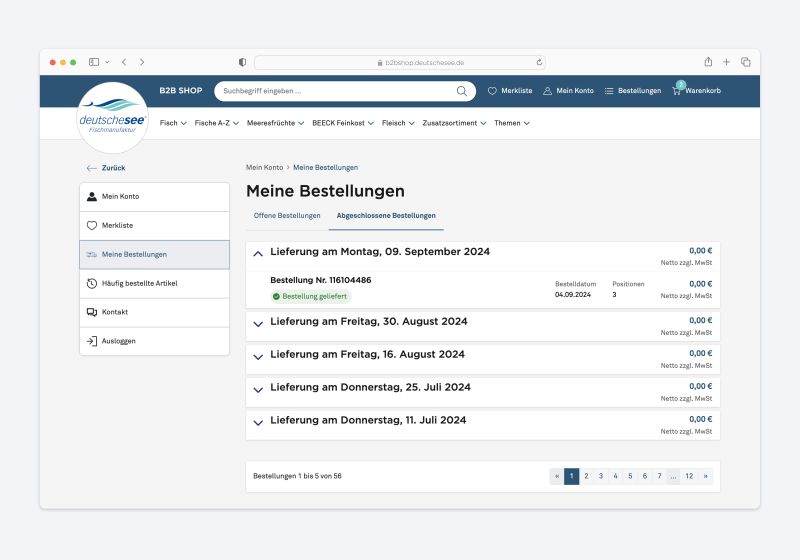
Task: Go back with the browser back arrow
Action: (x=124, y=62)
